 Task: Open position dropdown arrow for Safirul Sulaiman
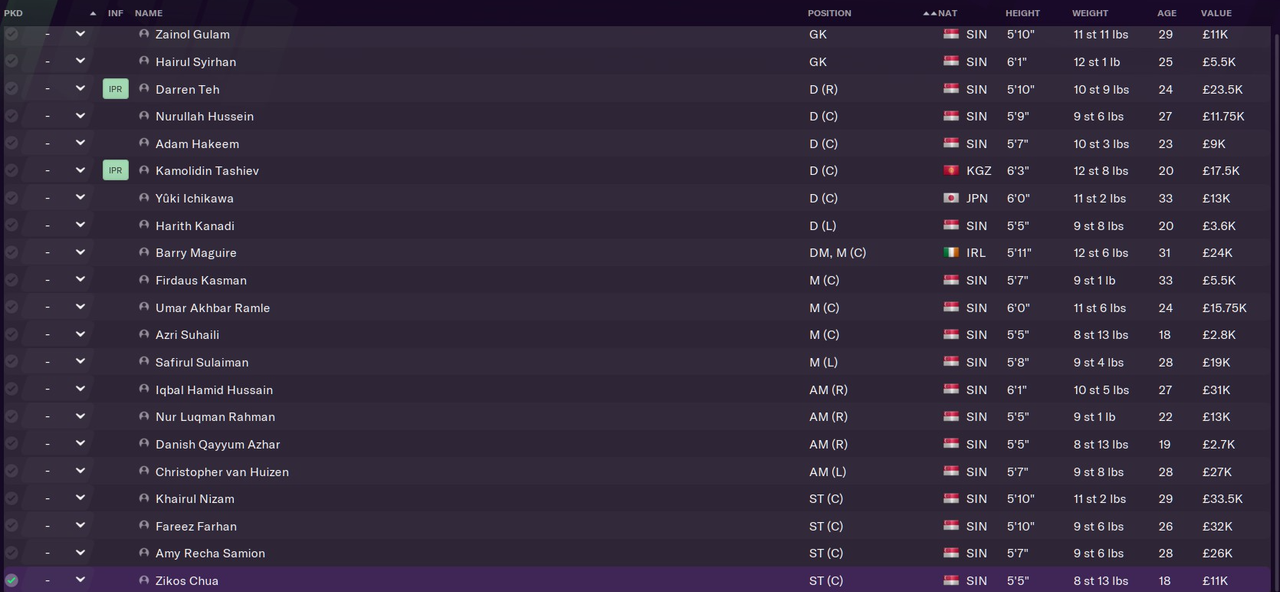tap(80, 362)
